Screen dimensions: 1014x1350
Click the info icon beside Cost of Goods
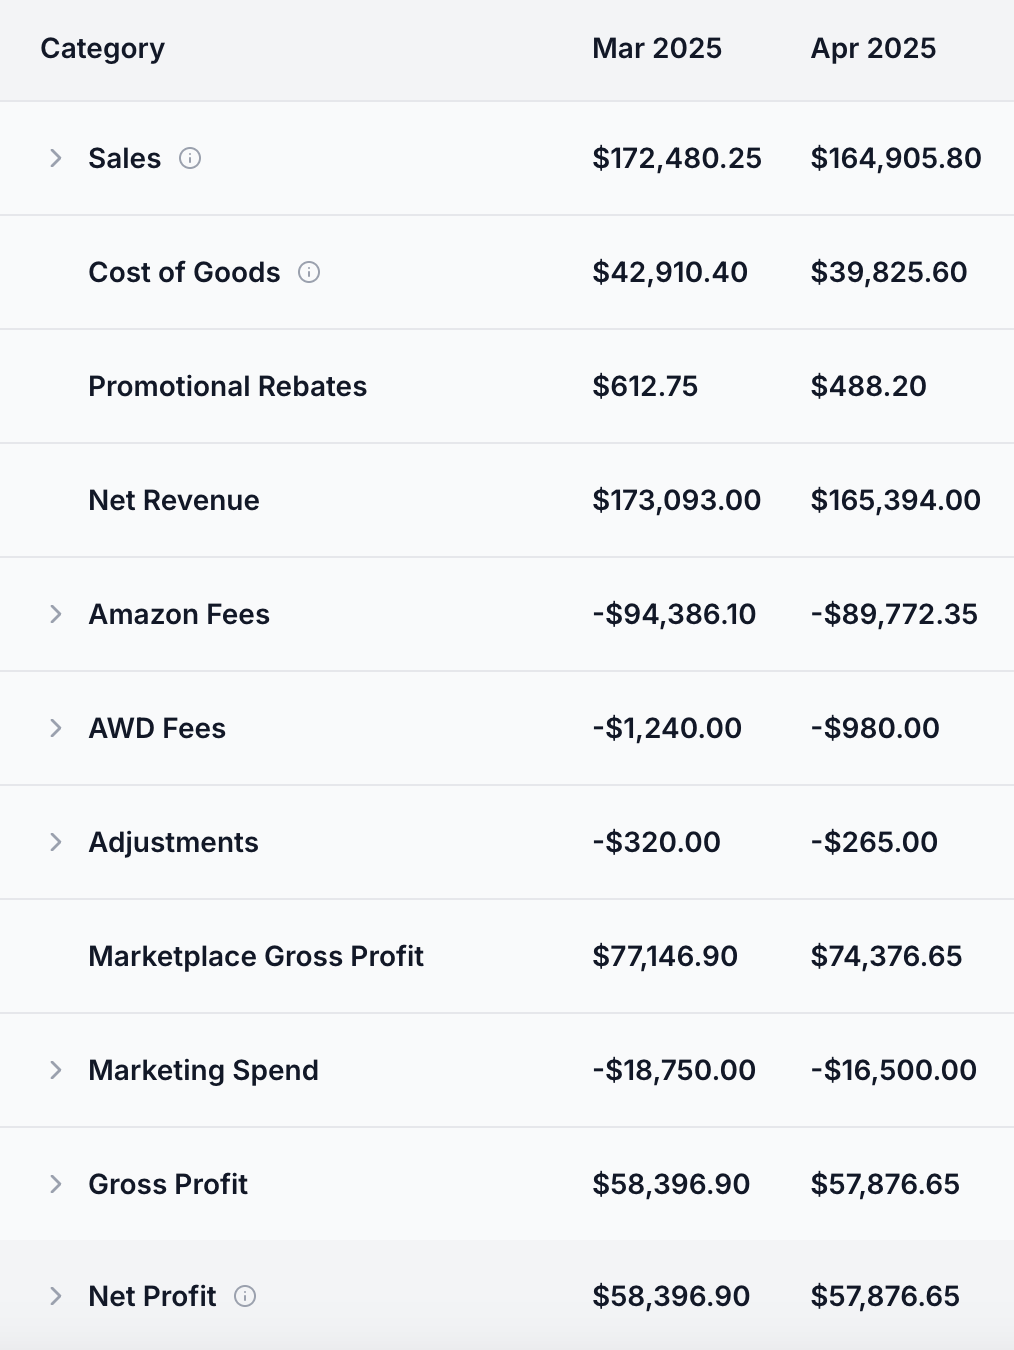(x=311, y=272)
